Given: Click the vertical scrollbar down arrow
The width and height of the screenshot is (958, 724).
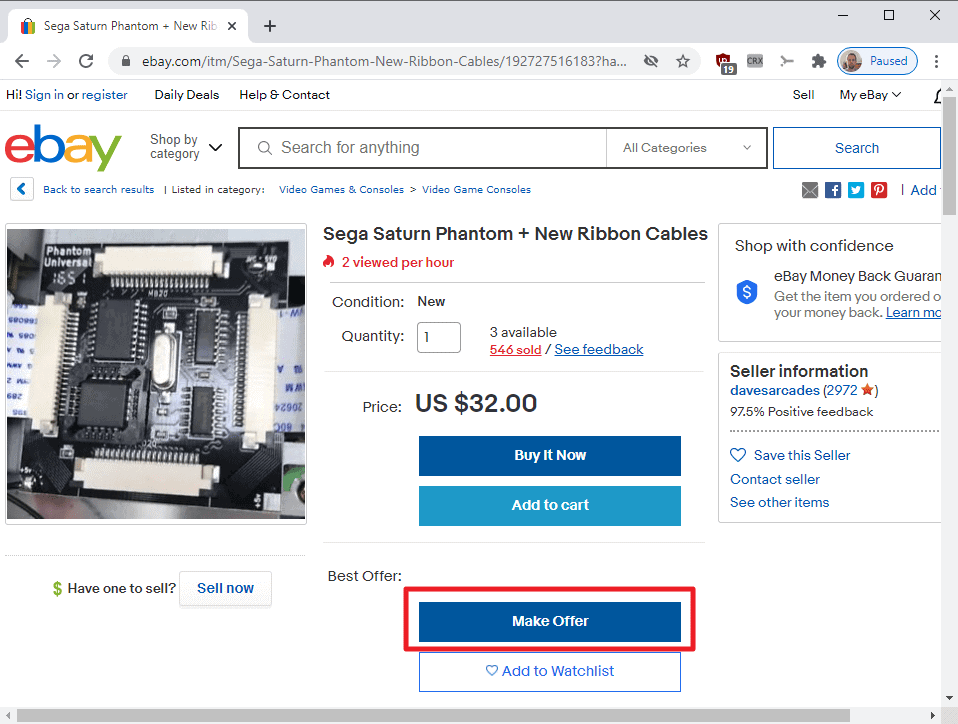Looking at the screenshot, I should [x=949, y=698].
